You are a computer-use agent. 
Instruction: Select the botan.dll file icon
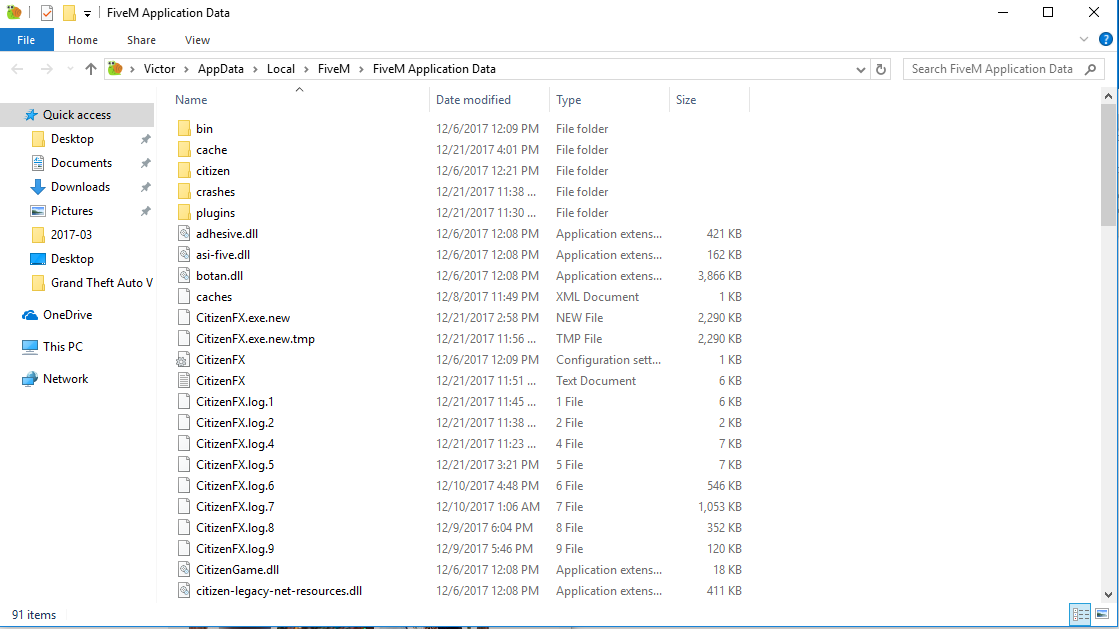[x=184, y=276]
